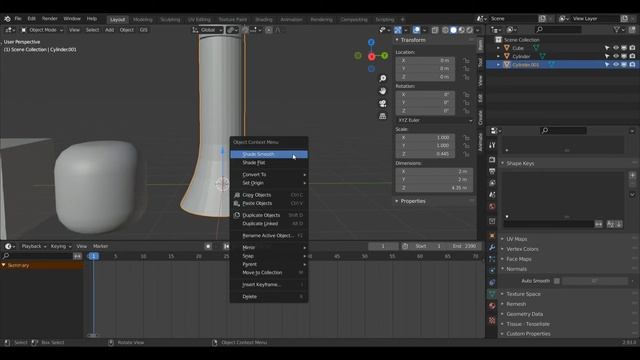Viewport: 640px width, 360px height.
Task: Switch to the Layout workspace tab
Action: [118, 20]
